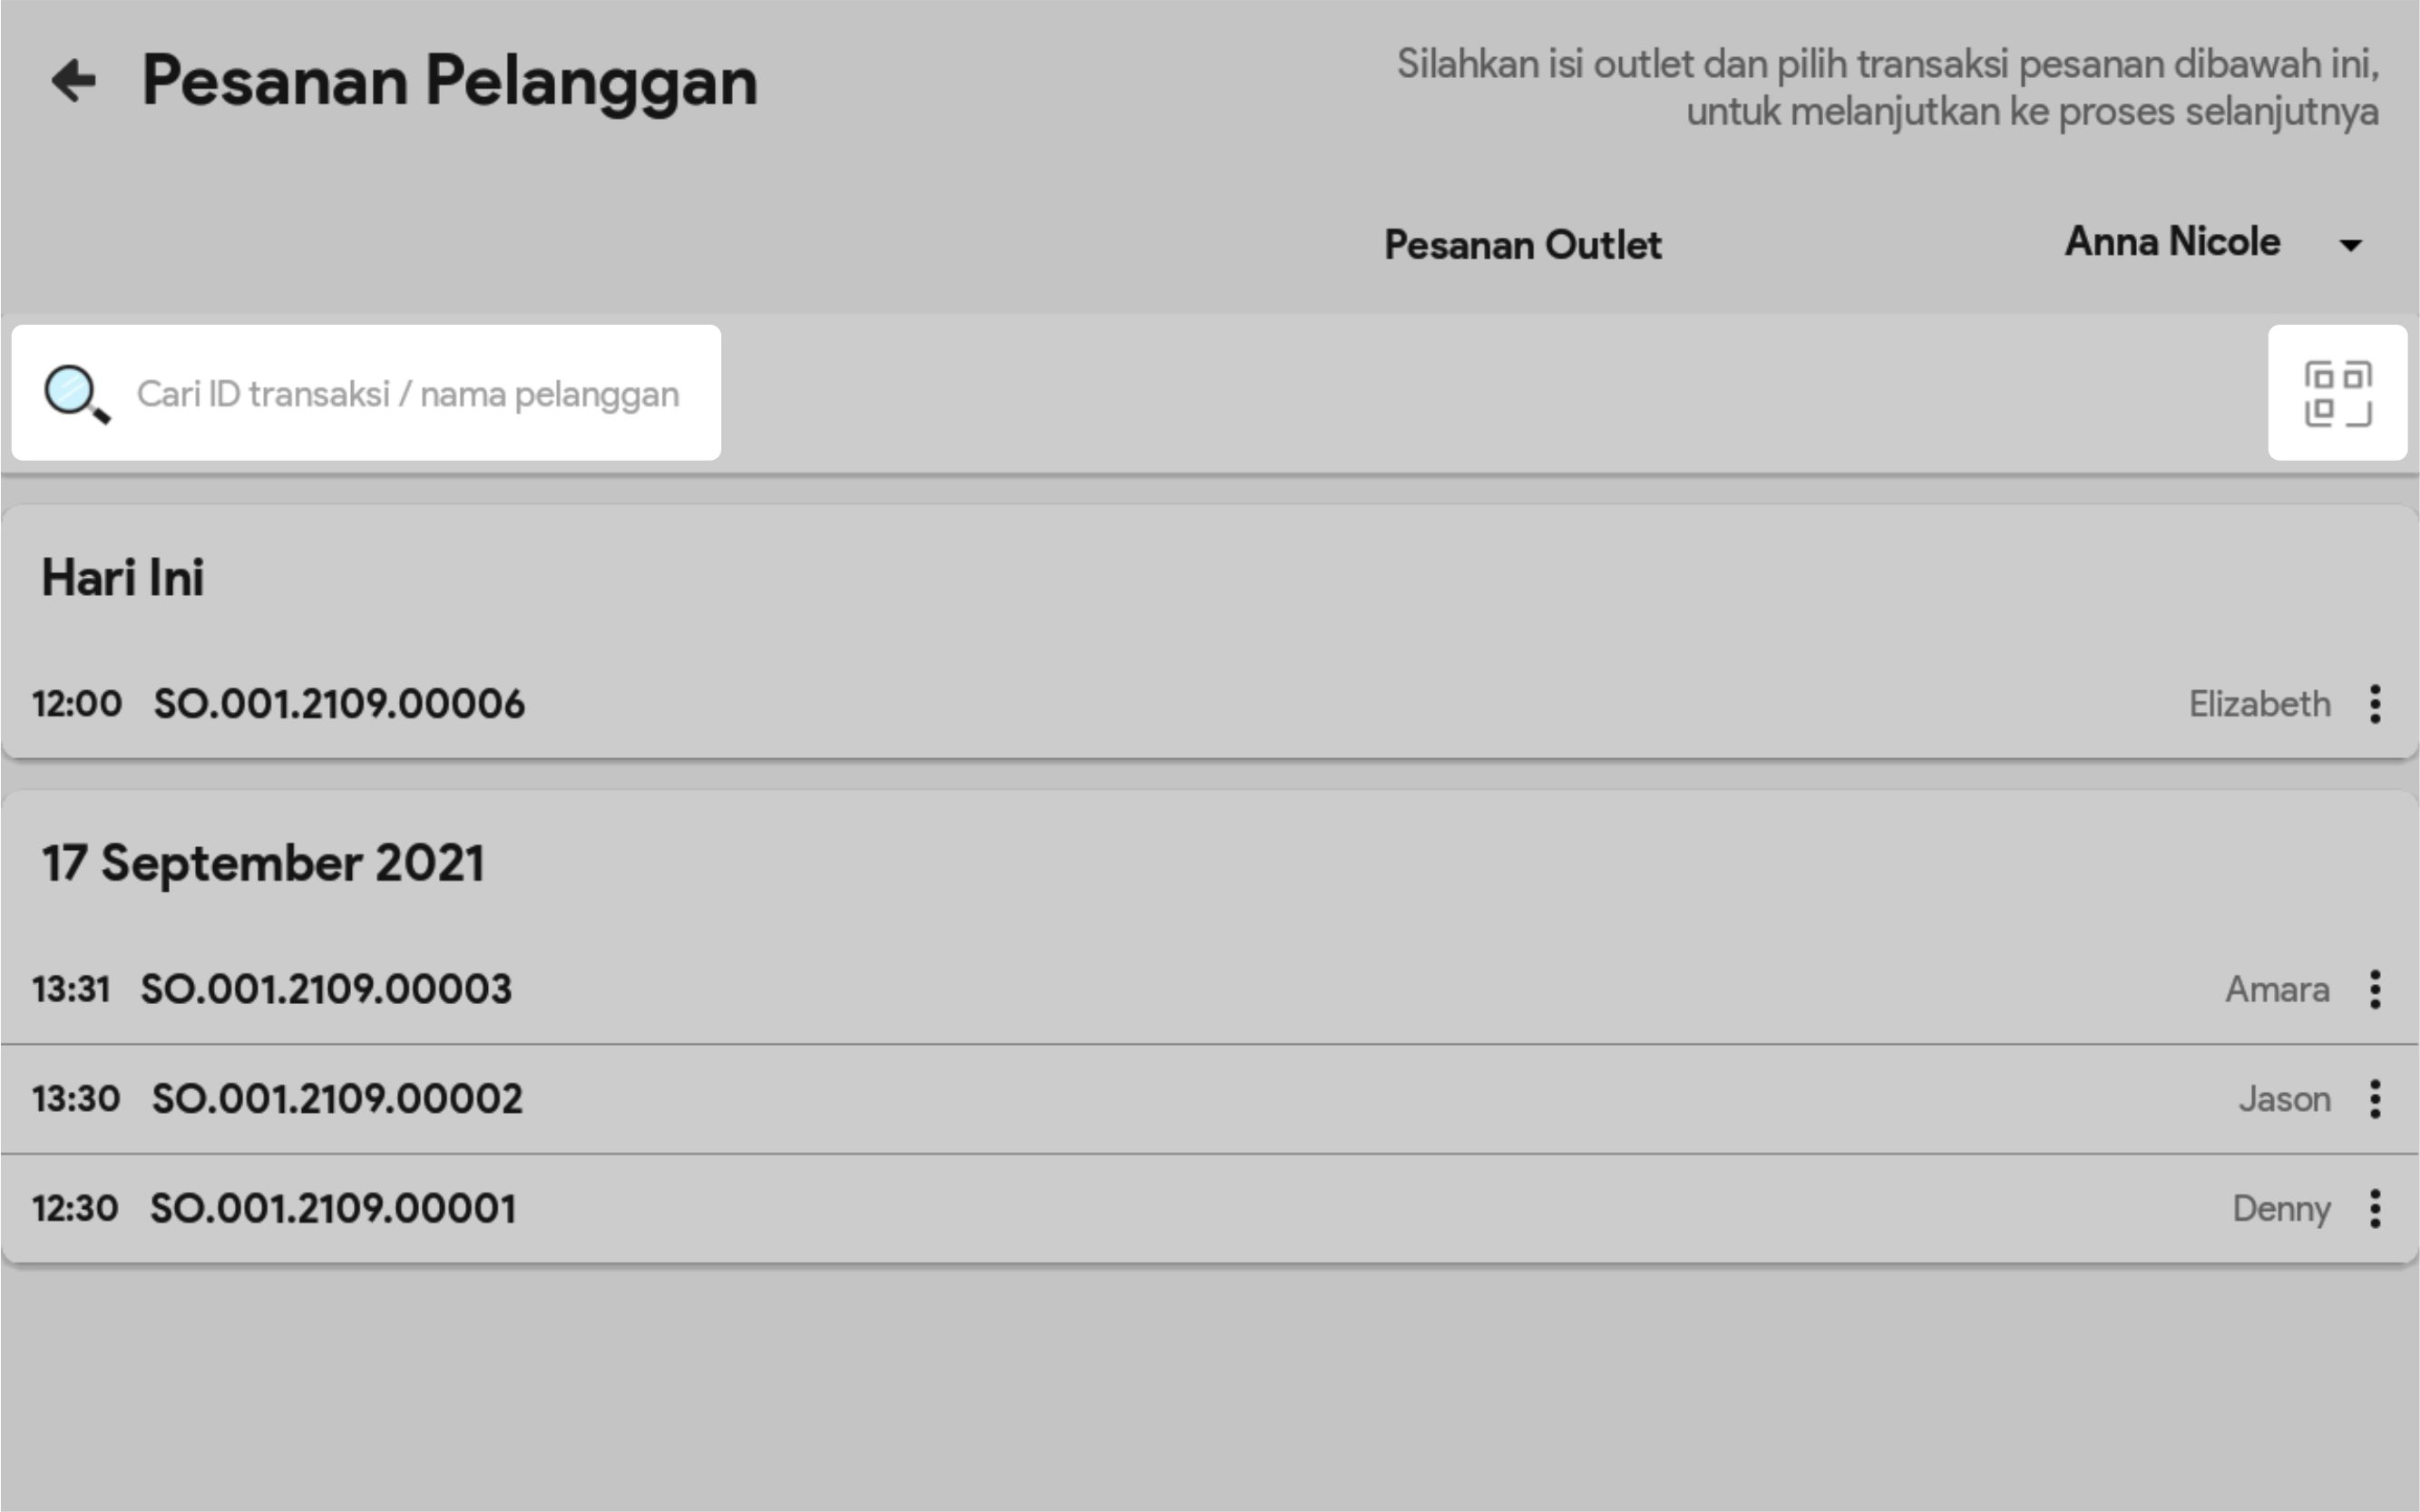Open three-dot menu for Amara's order

click(2375, 990)
